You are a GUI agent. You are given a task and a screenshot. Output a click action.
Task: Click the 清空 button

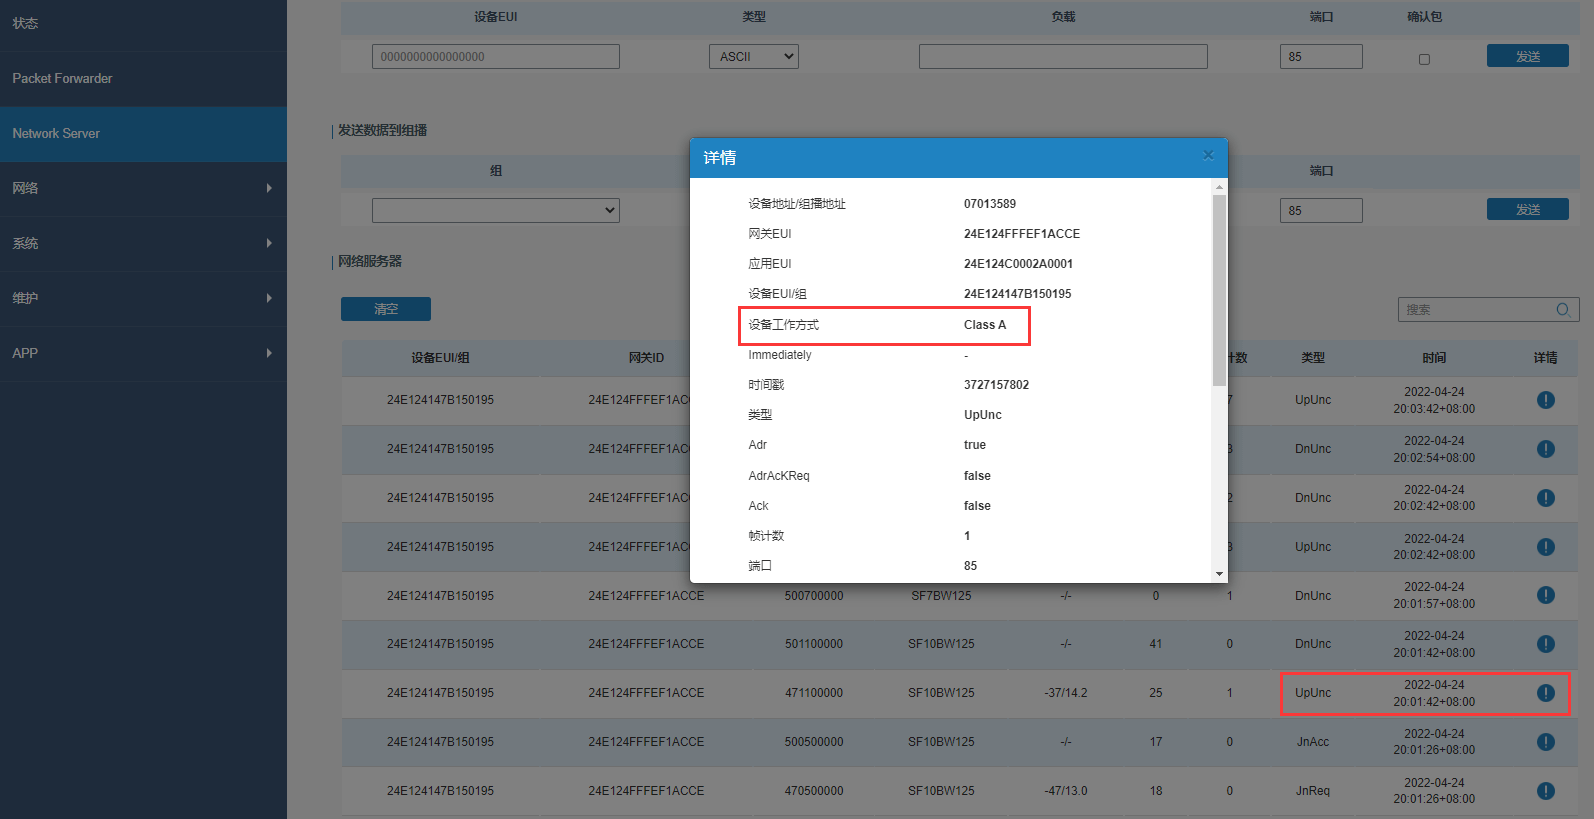[385, 309]
